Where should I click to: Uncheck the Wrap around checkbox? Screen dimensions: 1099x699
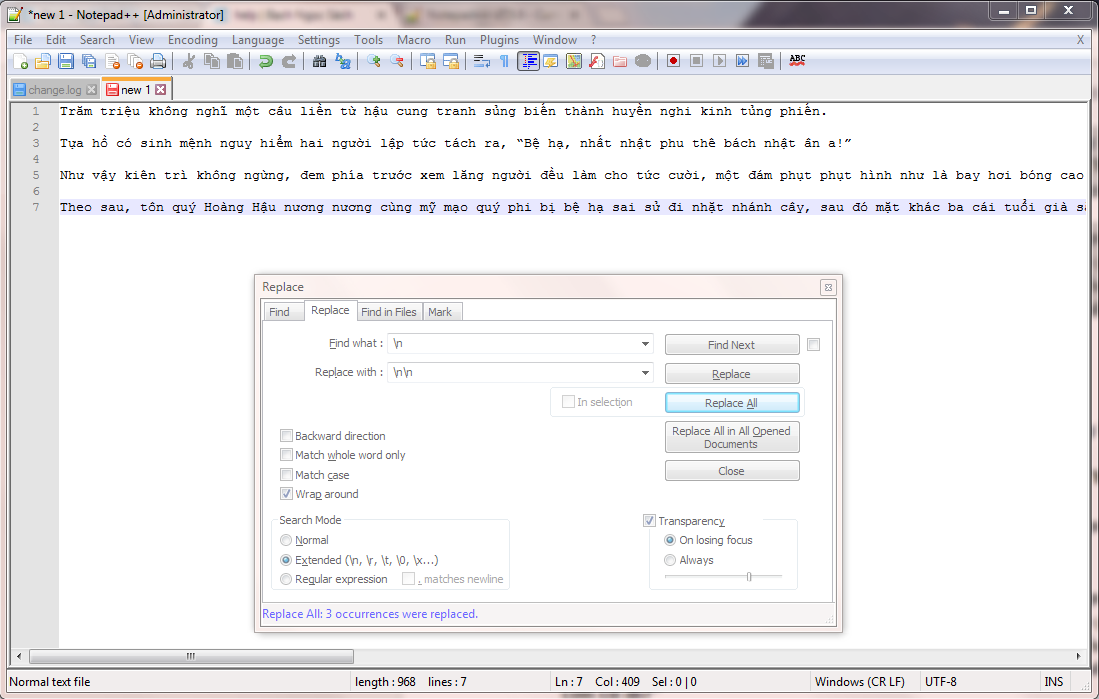pos(287,494)
